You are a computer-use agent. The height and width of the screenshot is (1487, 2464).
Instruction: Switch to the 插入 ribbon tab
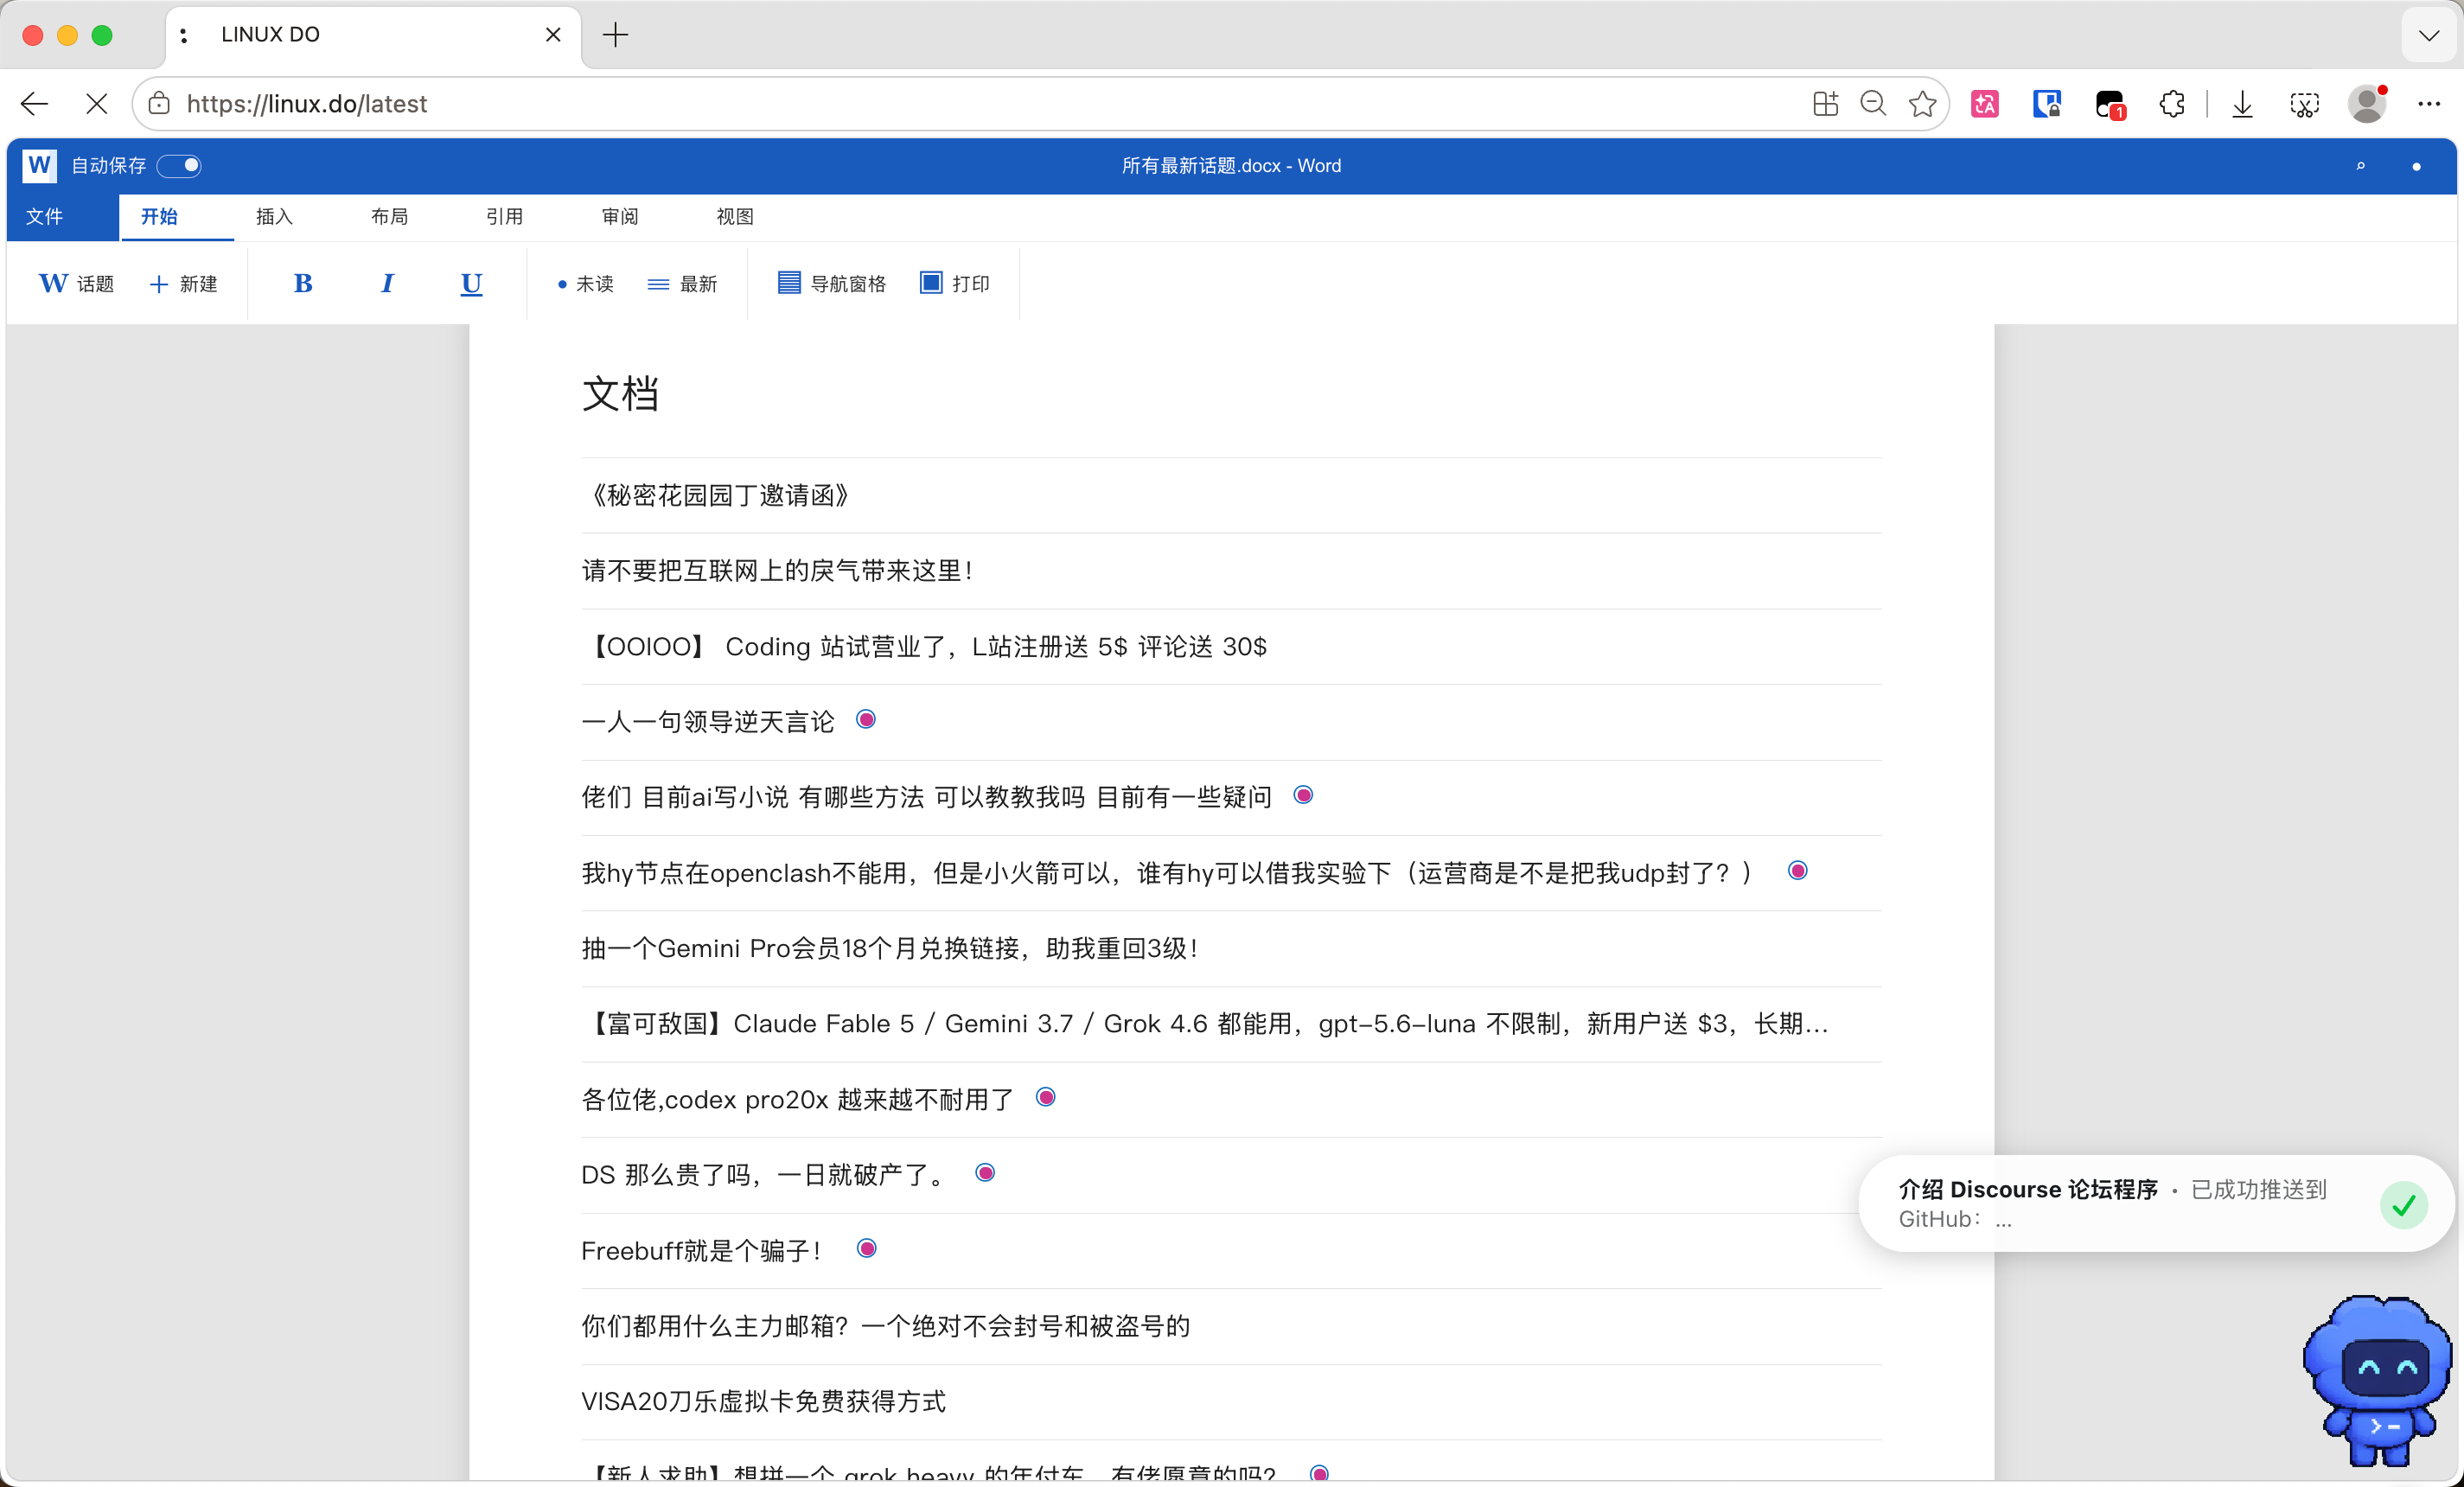tap(274, 217)
